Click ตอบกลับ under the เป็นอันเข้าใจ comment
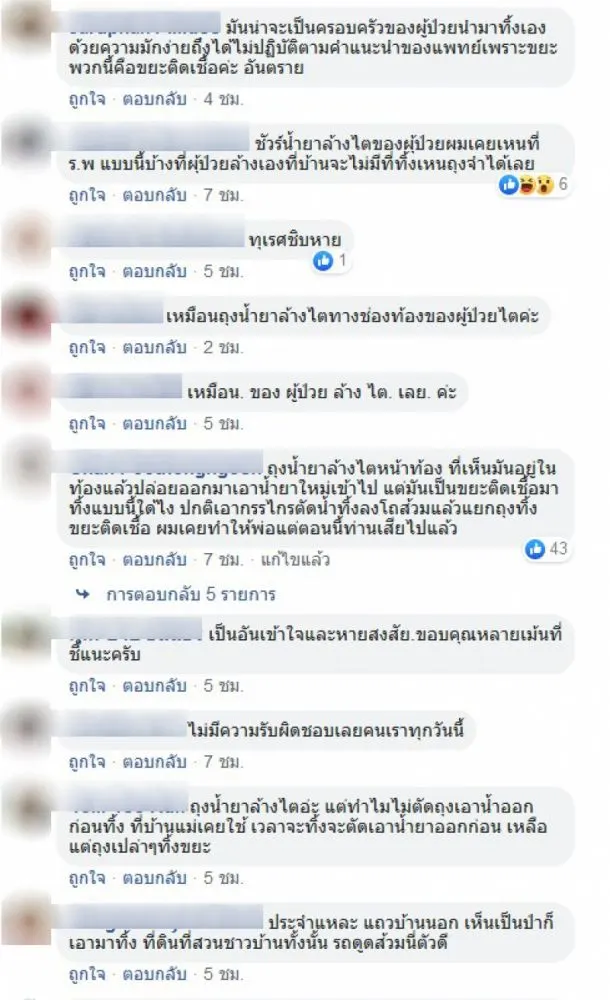The image size is (610, 1000). [x=154, y=686]
